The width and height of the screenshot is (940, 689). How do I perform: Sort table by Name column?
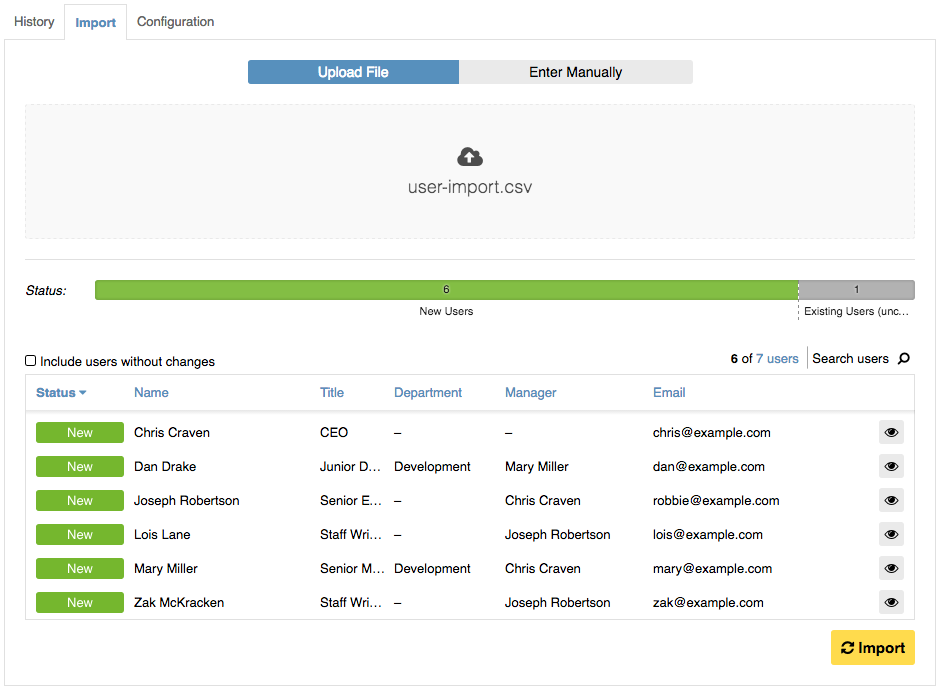click(x=151, y=393)
